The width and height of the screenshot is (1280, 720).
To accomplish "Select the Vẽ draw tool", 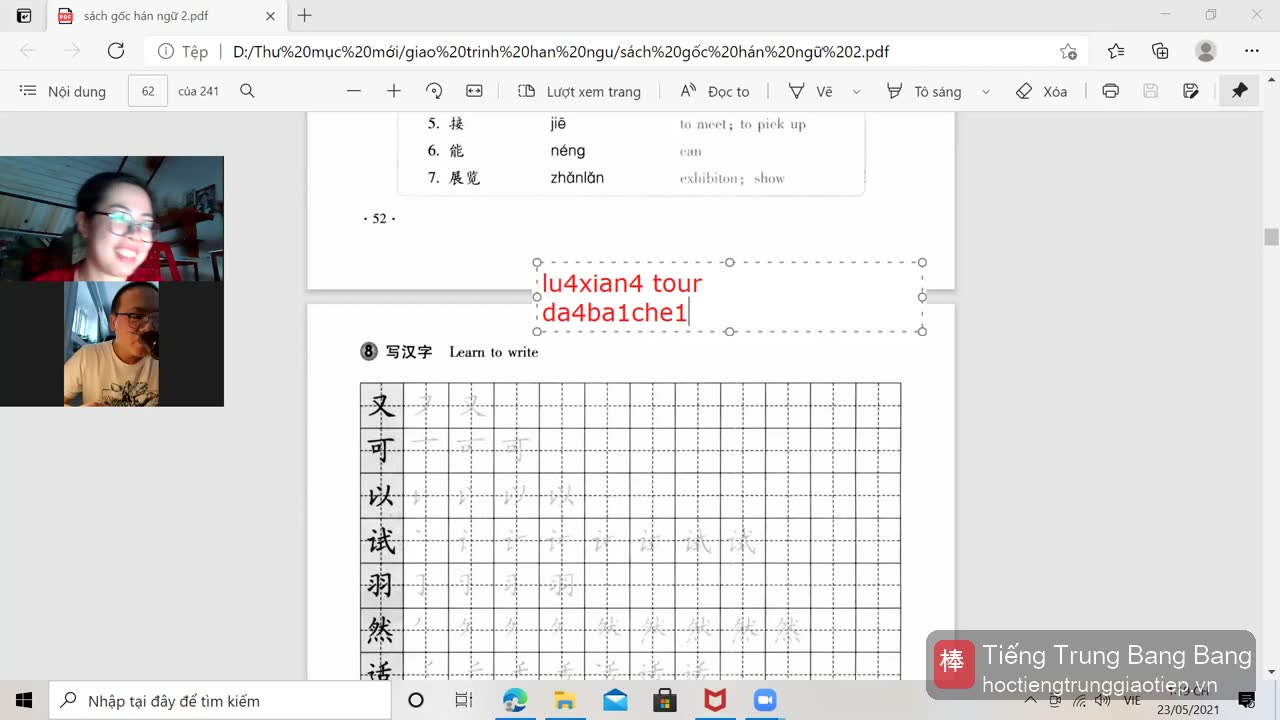I will 810,91.
